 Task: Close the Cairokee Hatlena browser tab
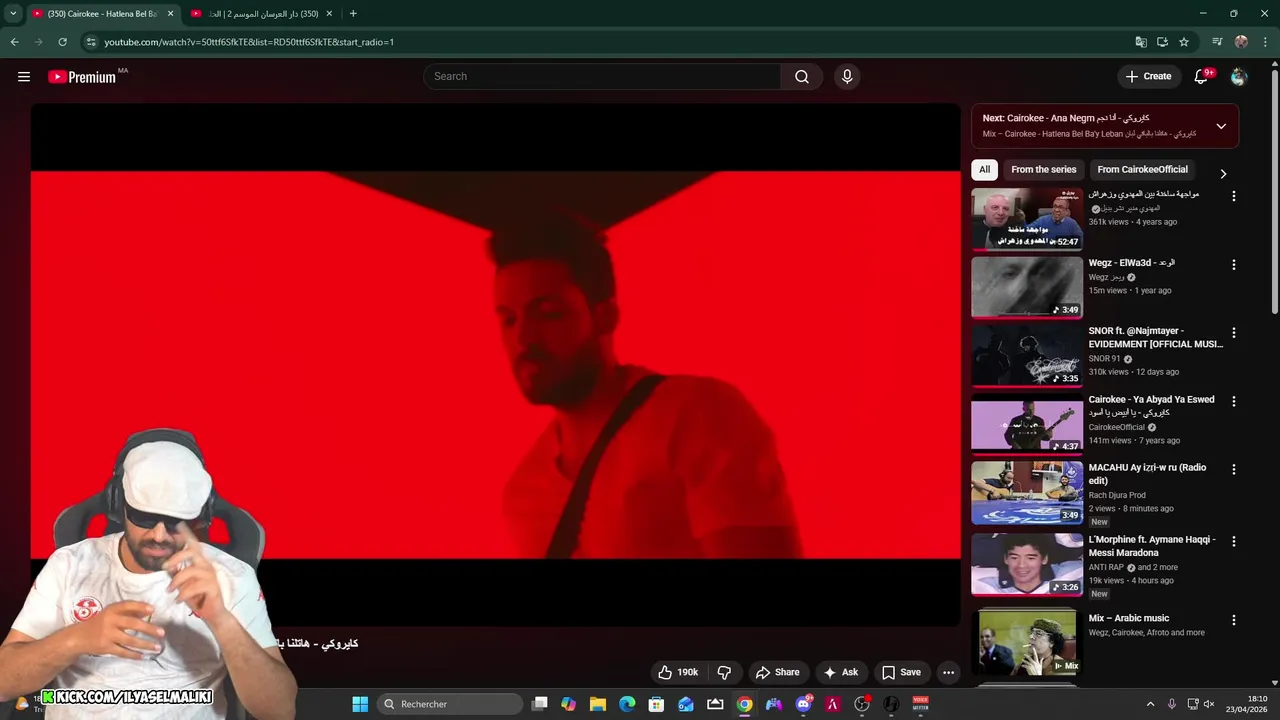[x=170, y=14]
